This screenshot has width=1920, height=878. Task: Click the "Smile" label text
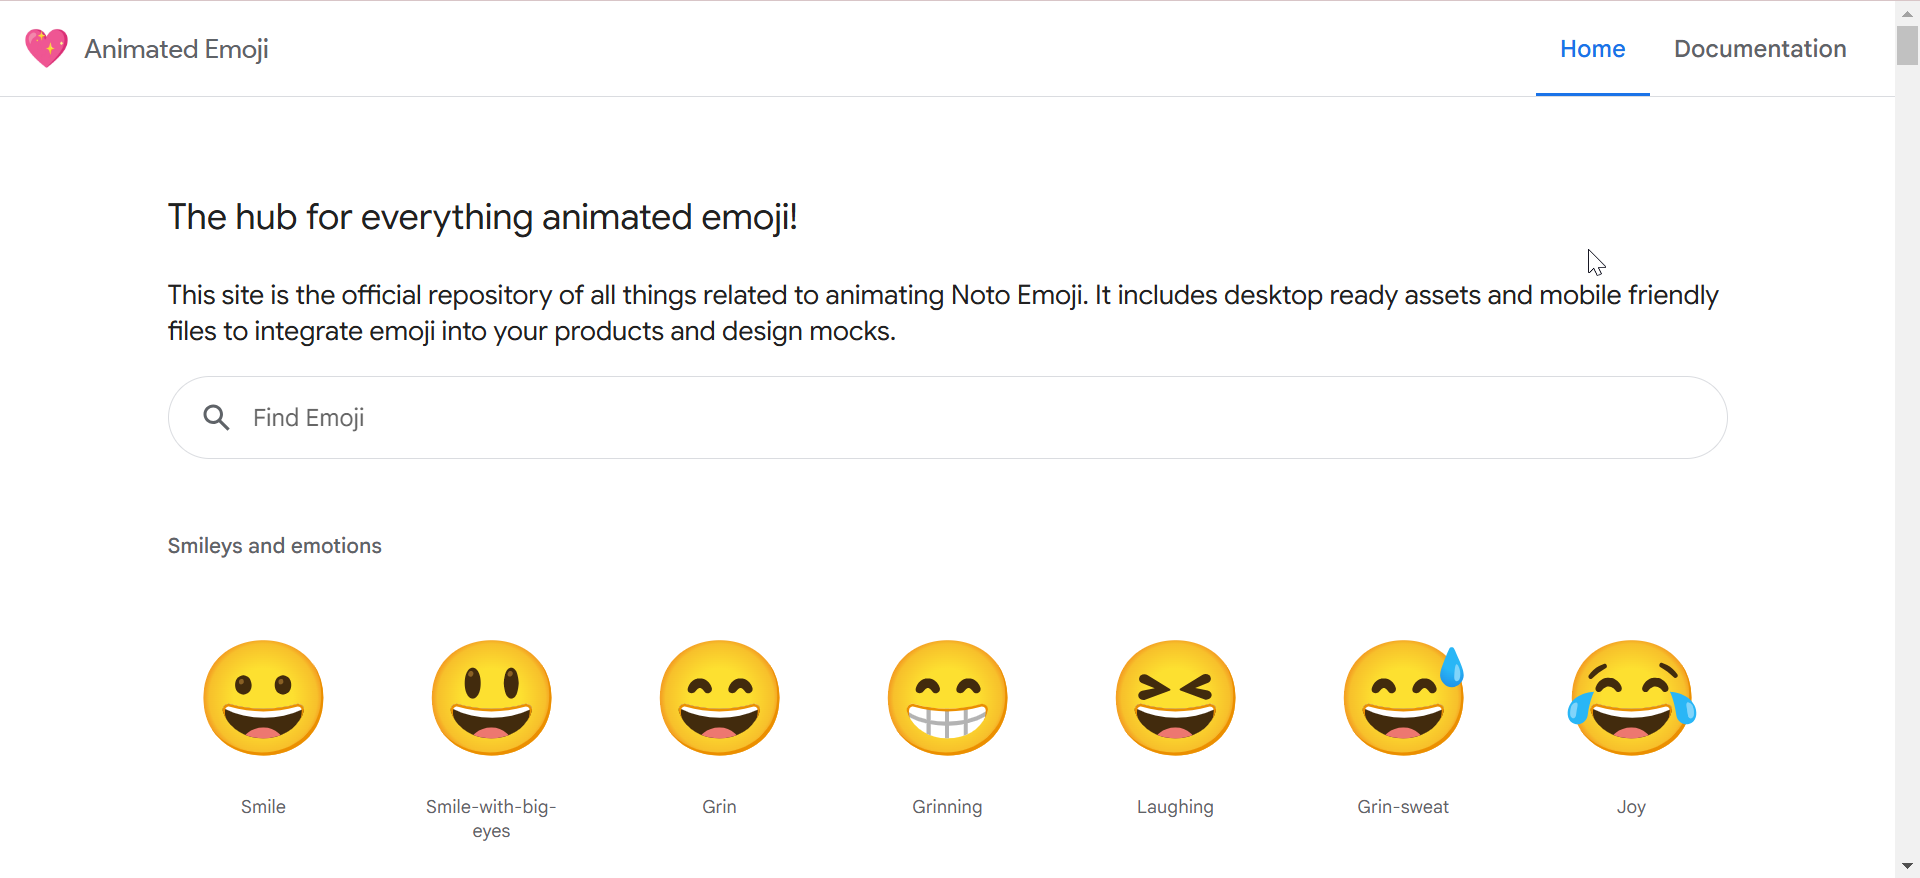pos(263,807)
